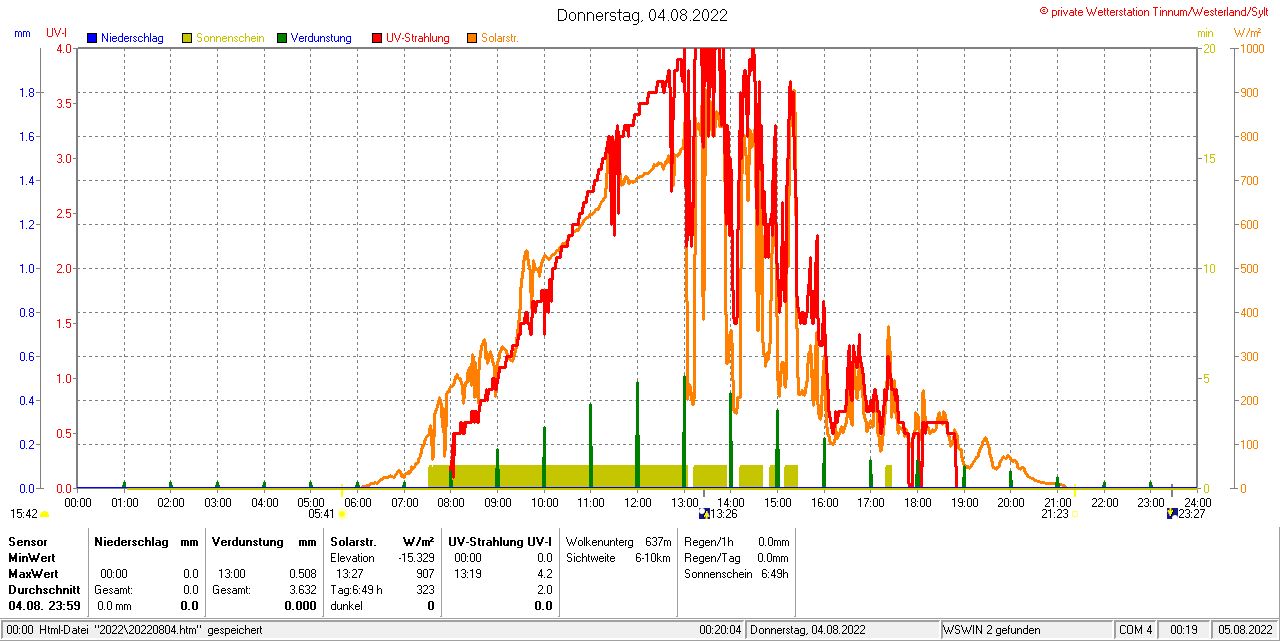This screenshot has width=1280, height=641.
Task: Click the green Verdunstung legend swatch
Action: [282, 38]
